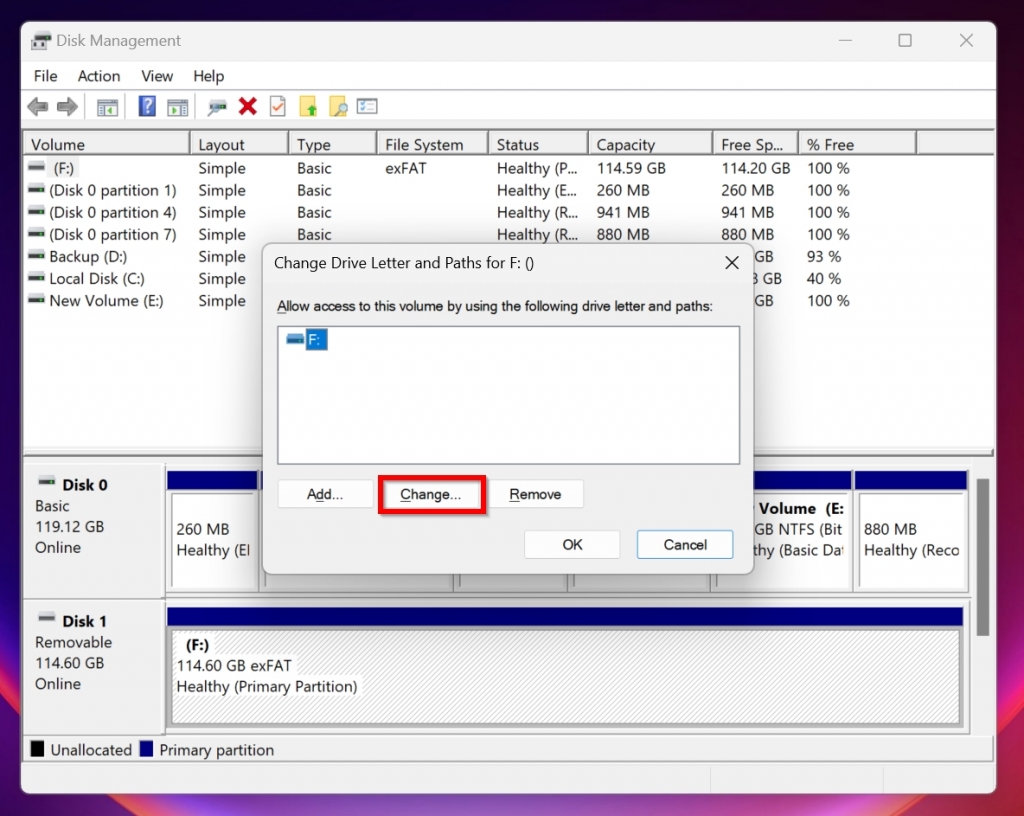Open the Help icon in the toolbar

click(146, 106)
